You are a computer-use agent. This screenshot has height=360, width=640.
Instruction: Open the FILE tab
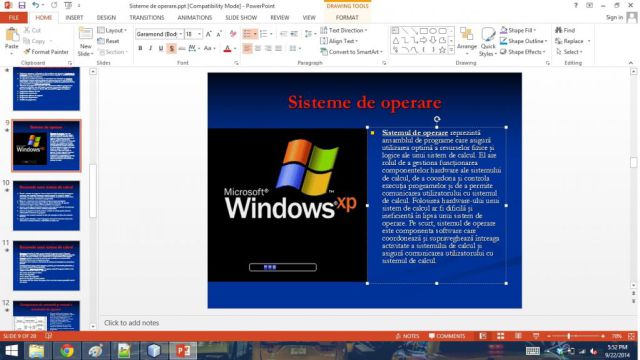14,18
